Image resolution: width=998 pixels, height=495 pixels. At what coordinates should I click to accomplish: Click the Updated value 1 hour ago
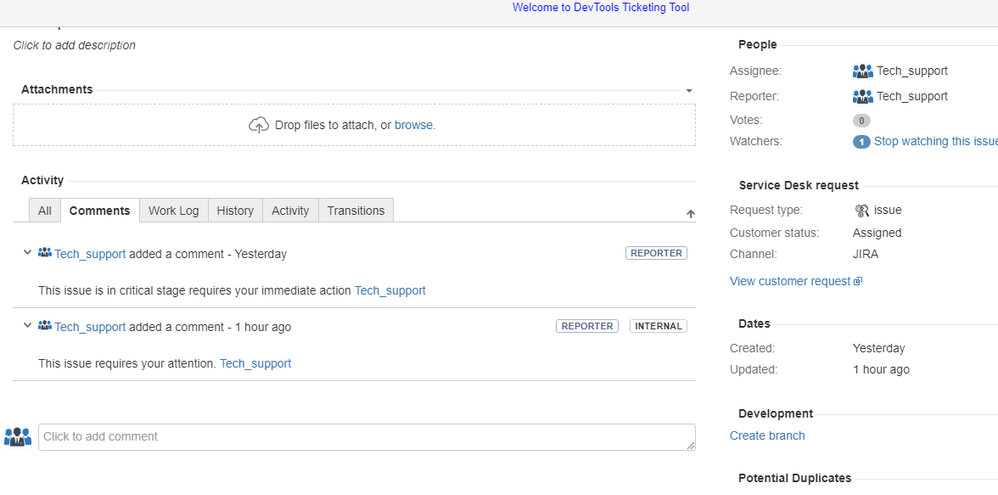[881, 370]
